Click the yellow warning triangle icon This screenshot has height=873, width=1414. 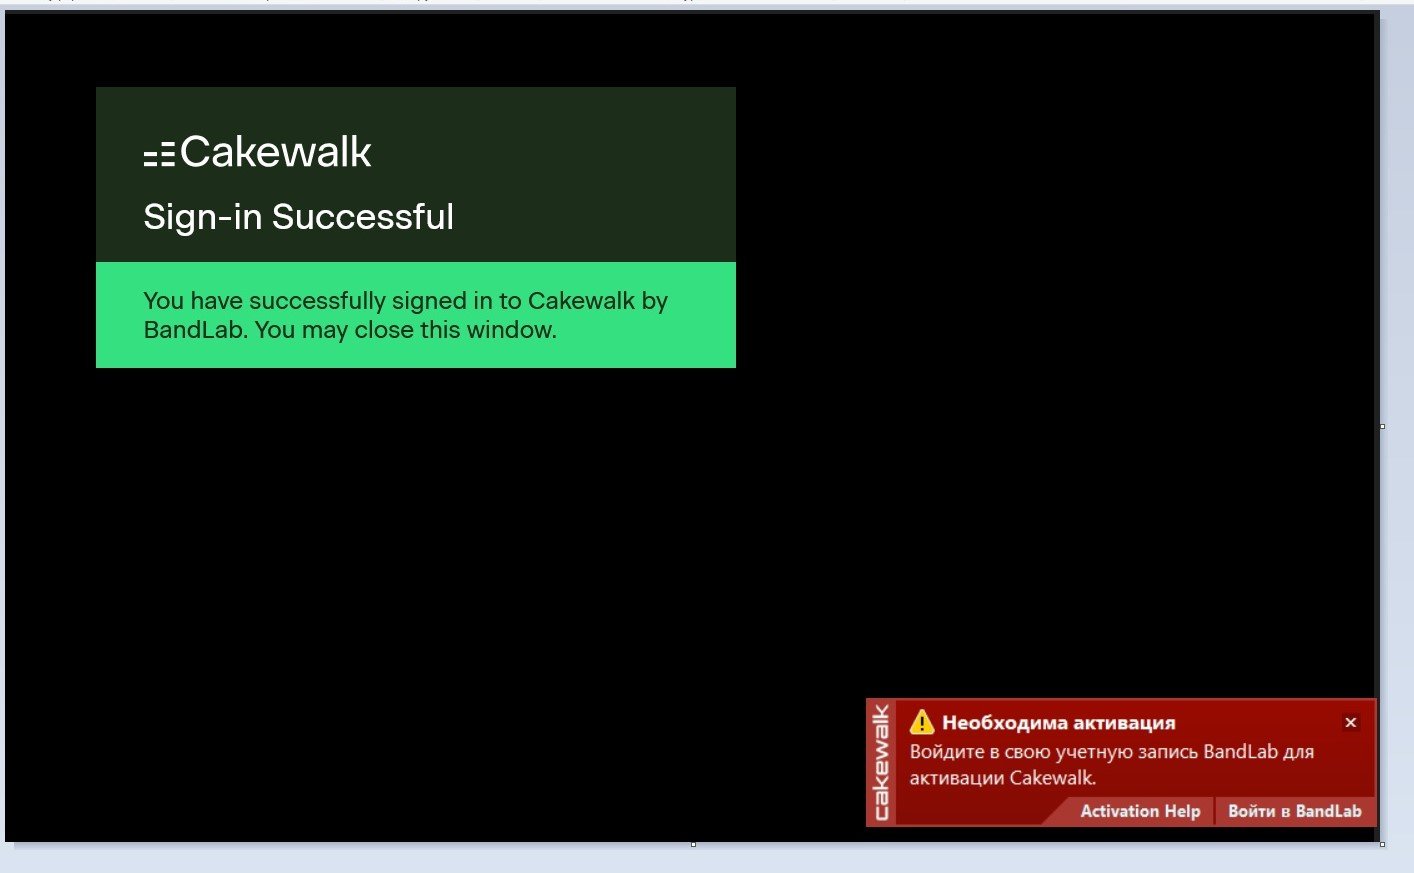coord(922,721)
